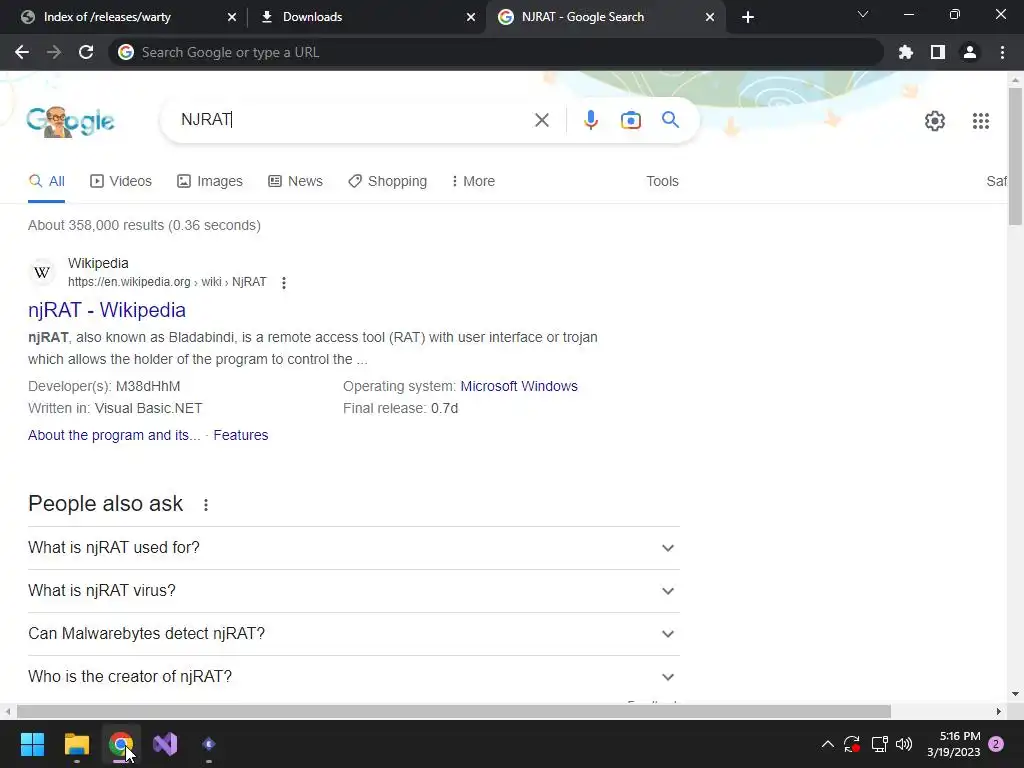Open the taskbar clock and date
The height and width of the screenshot is (768, 1024).
click(953, 744)
